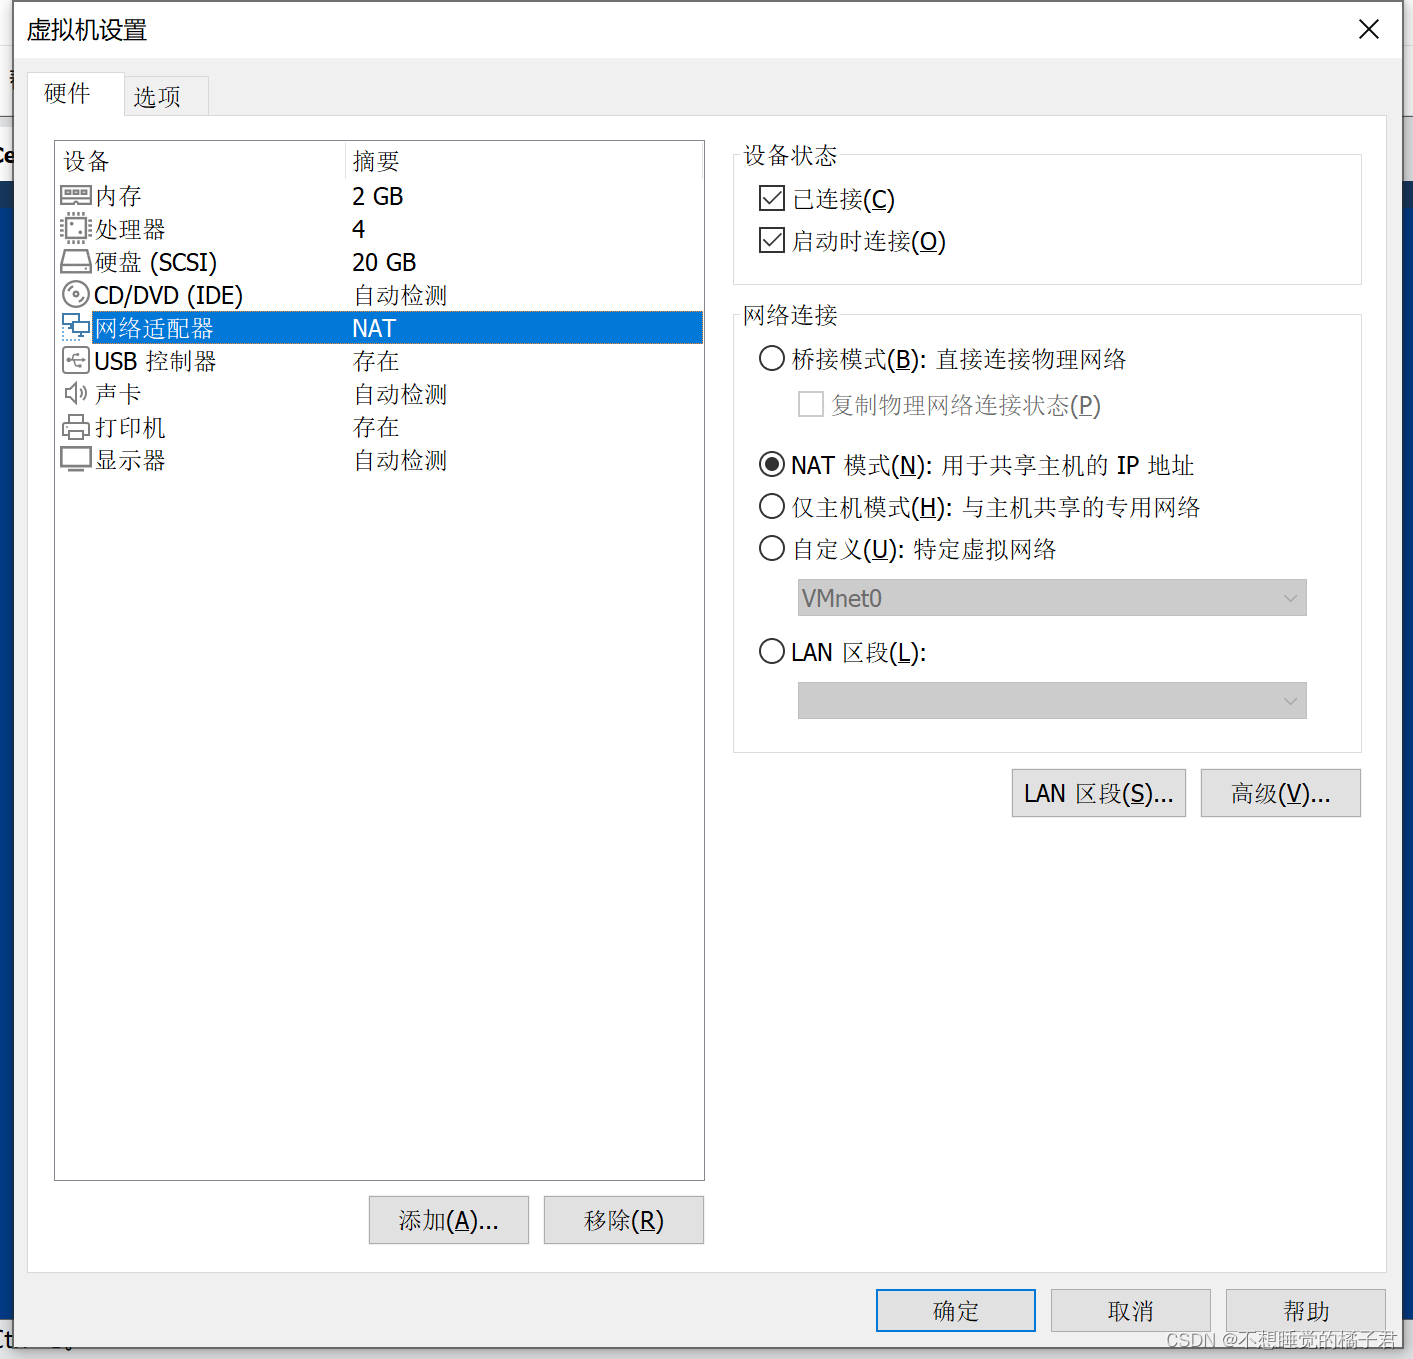Click the processor (处理器) chip icon
The image size is (1413, 1359).
click(76, 229)
